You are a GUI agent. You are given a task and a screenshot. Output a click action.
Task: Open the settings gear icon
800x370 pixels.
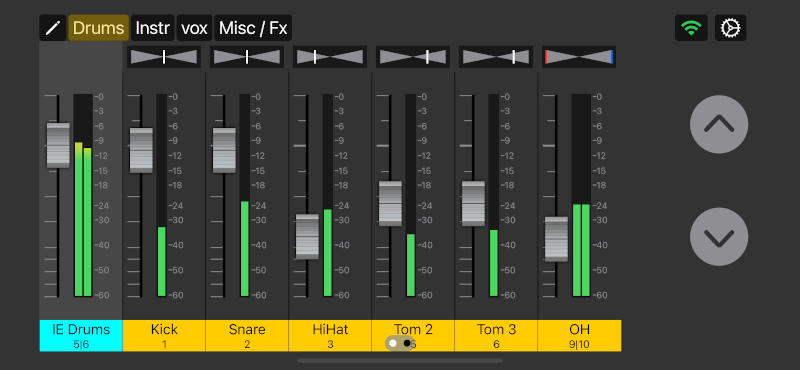coord(730,28)
